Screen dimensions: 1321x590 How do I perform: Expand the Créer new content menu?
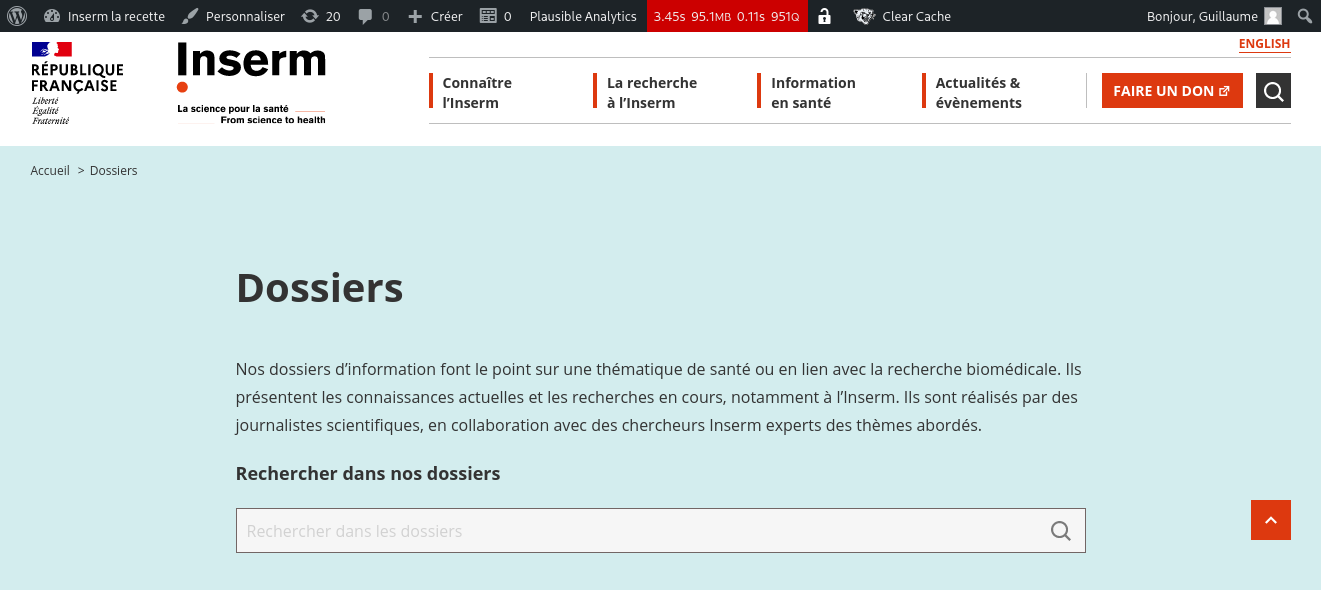tap(436, 16)
